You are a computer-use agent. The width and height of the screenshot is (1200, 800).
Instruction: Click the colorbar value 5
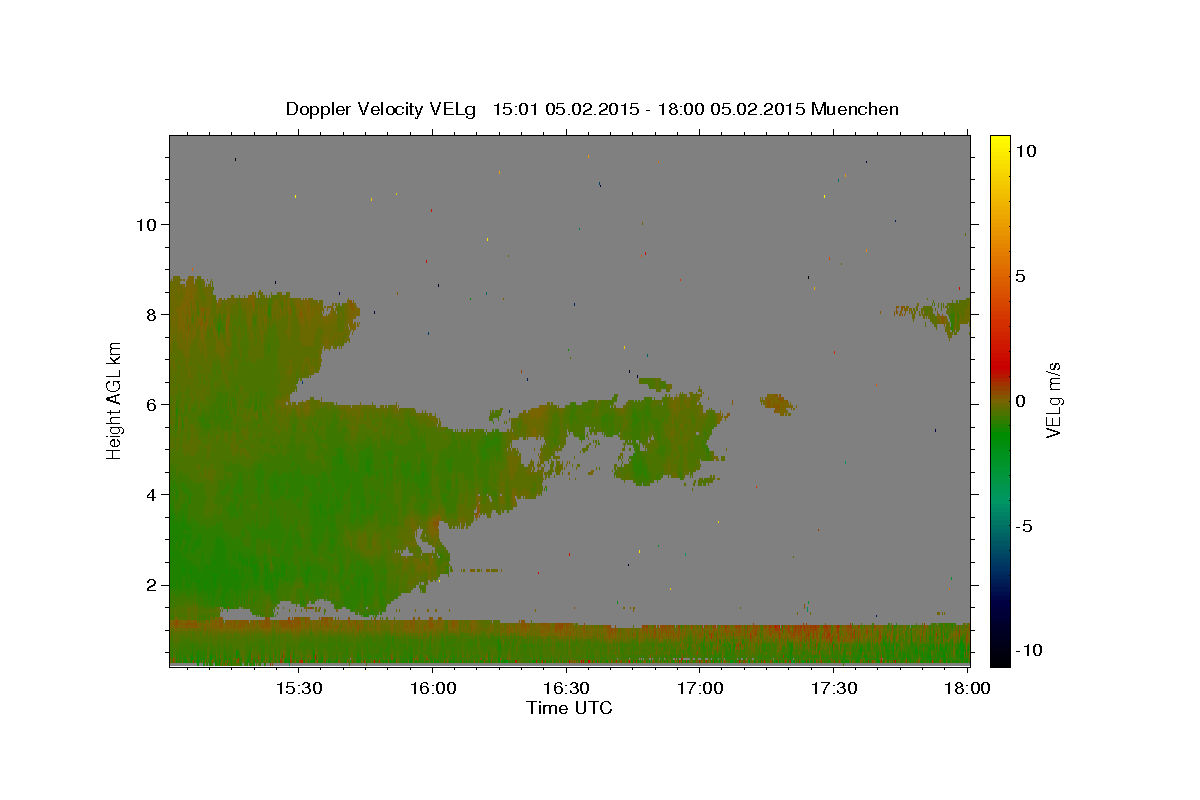click(1021, 275)
